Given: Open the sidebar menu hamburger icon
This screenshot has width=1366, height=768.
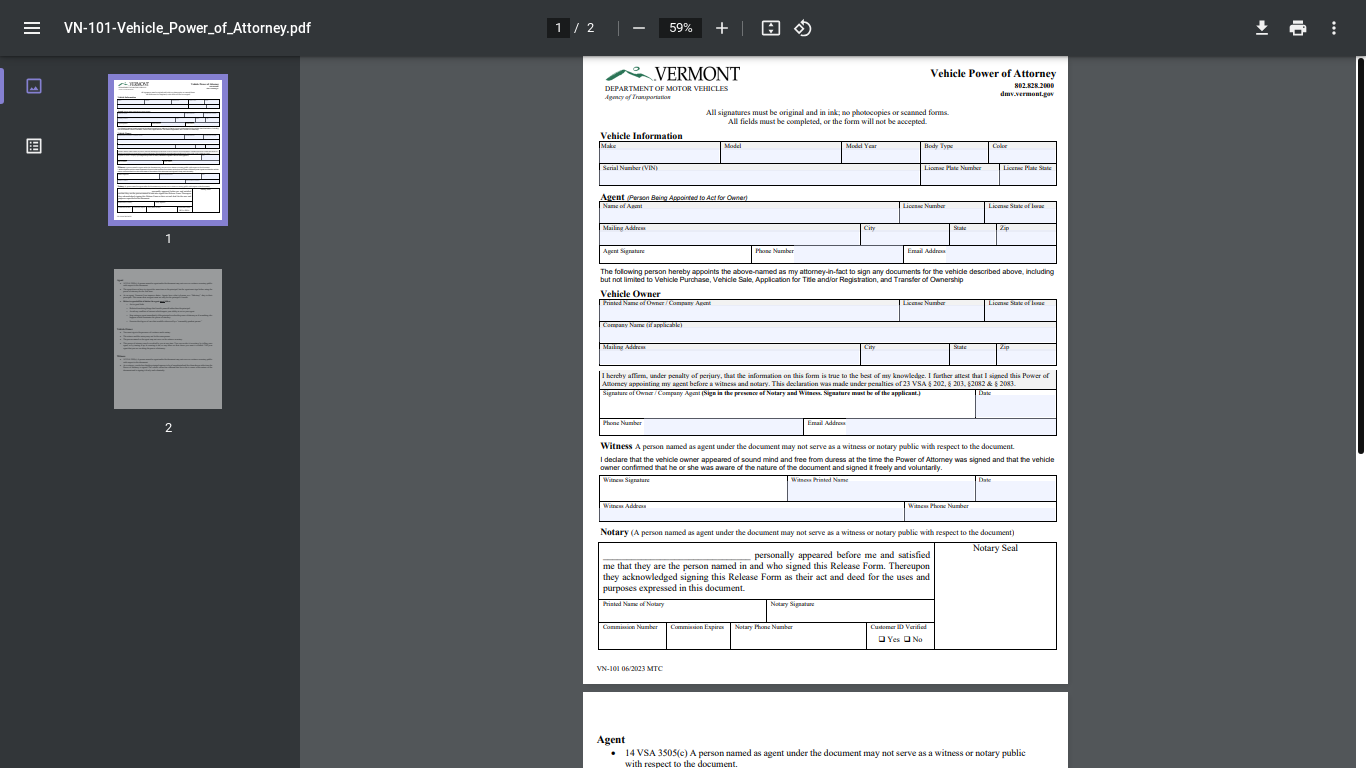Looking at the screenshot, I should click(32, 28).
